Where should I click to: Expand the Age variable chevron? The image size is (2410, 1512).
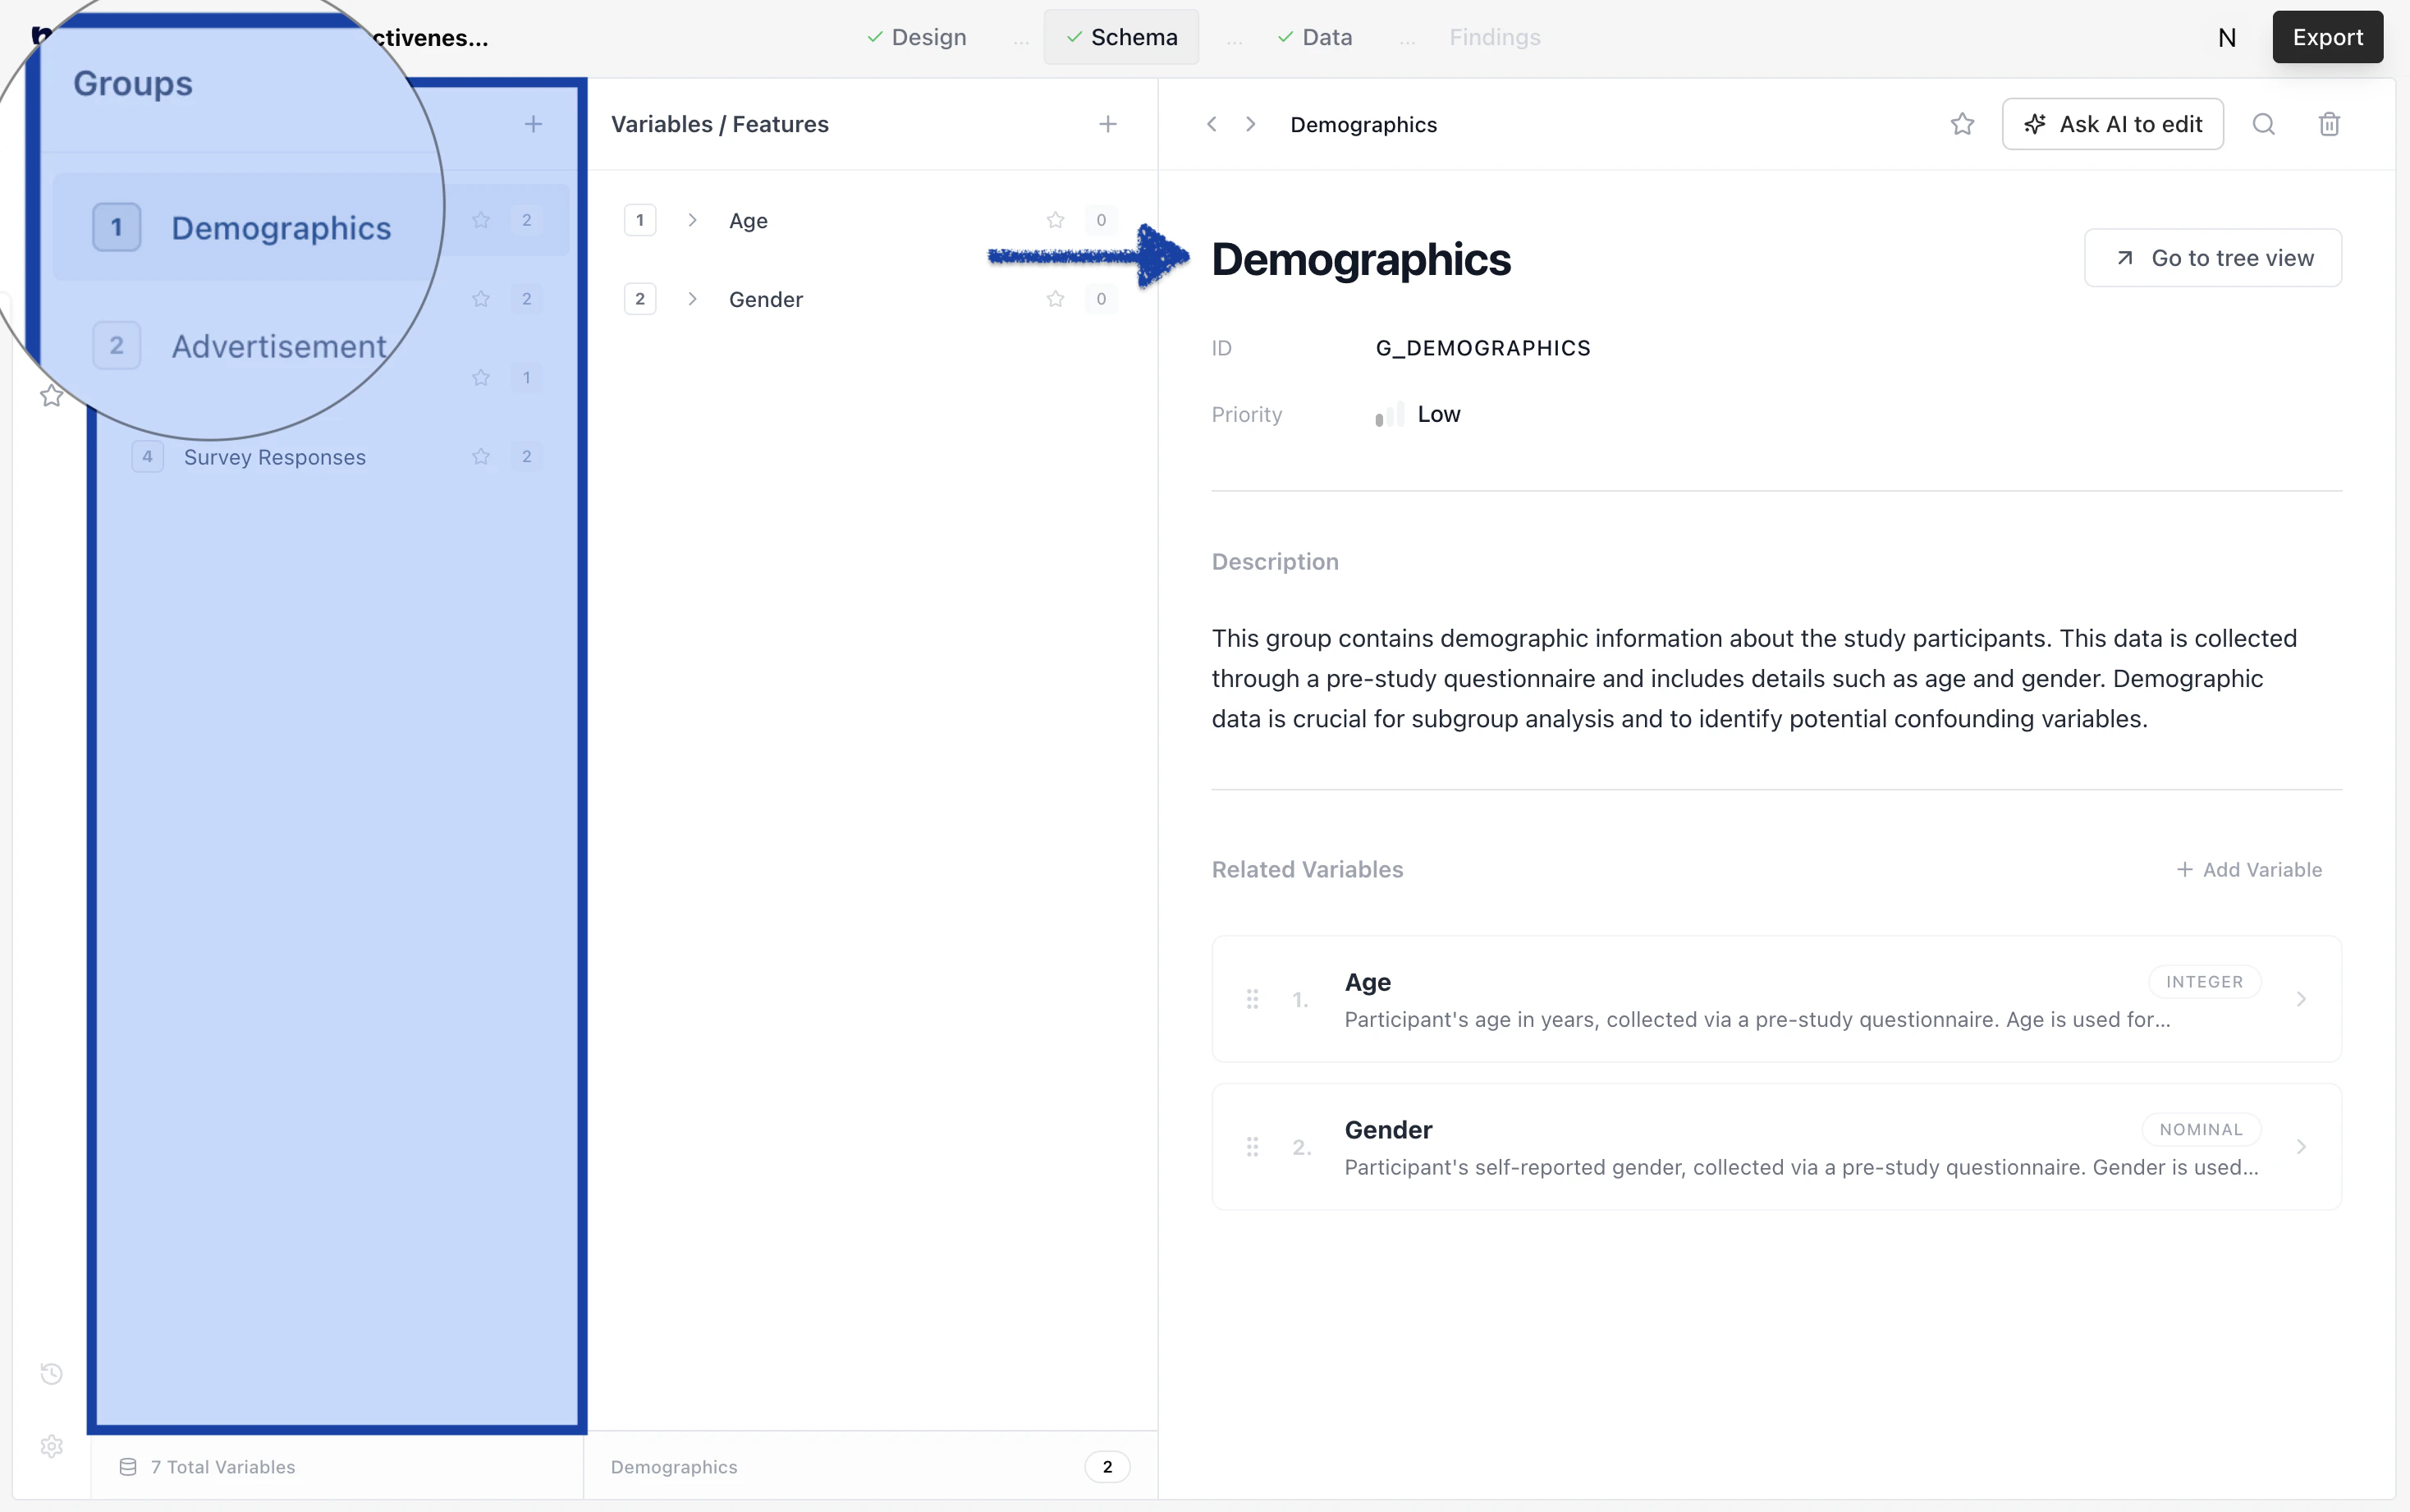point(692,220)
